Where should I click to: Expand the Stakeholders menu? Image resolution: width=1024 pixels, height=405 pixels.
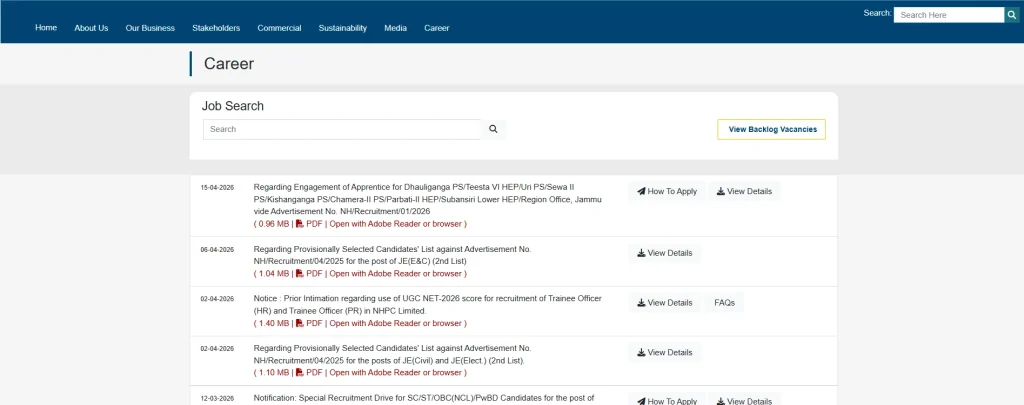click(216, 28)
